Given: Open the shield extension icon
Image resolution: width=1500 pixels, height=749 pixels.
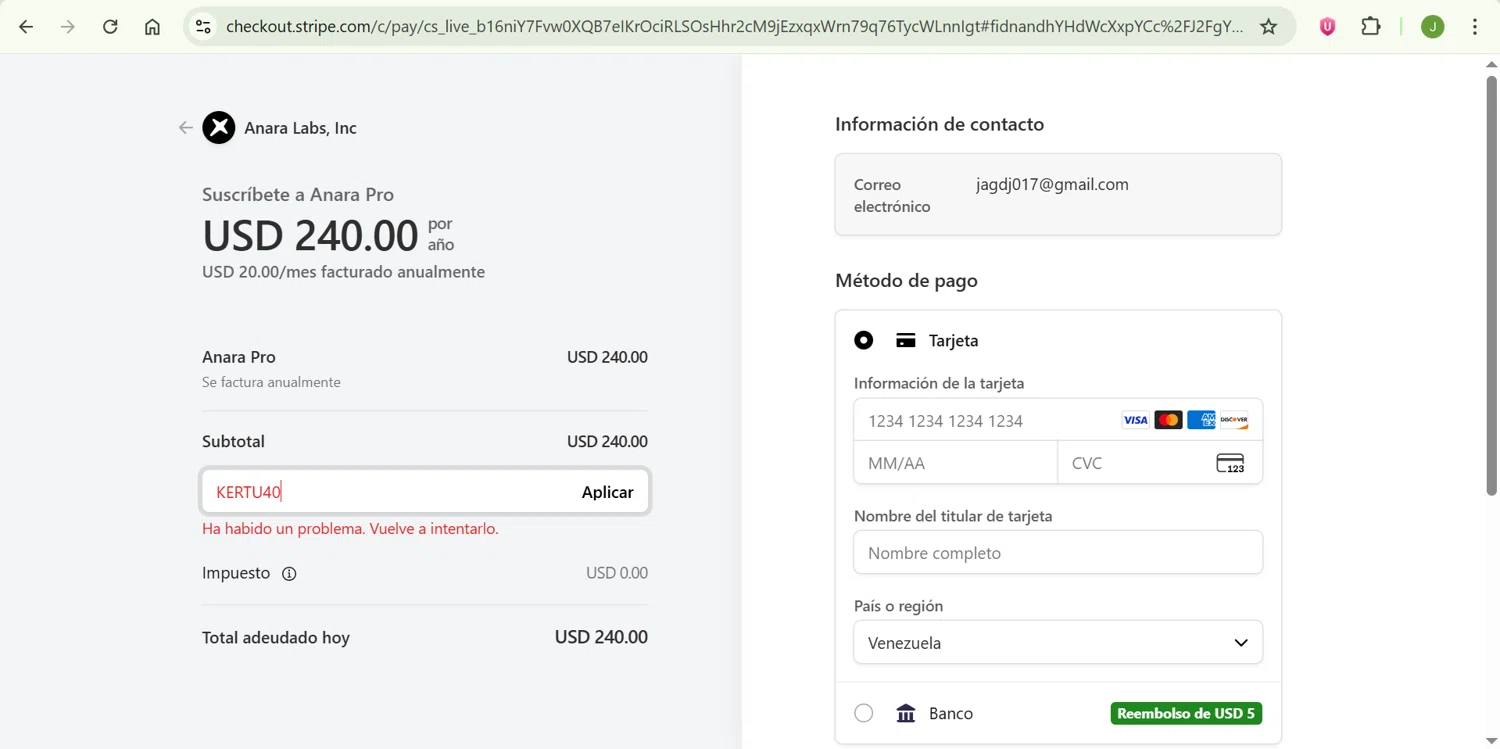Looking at the screenshot, I should tap(1327, 27).
